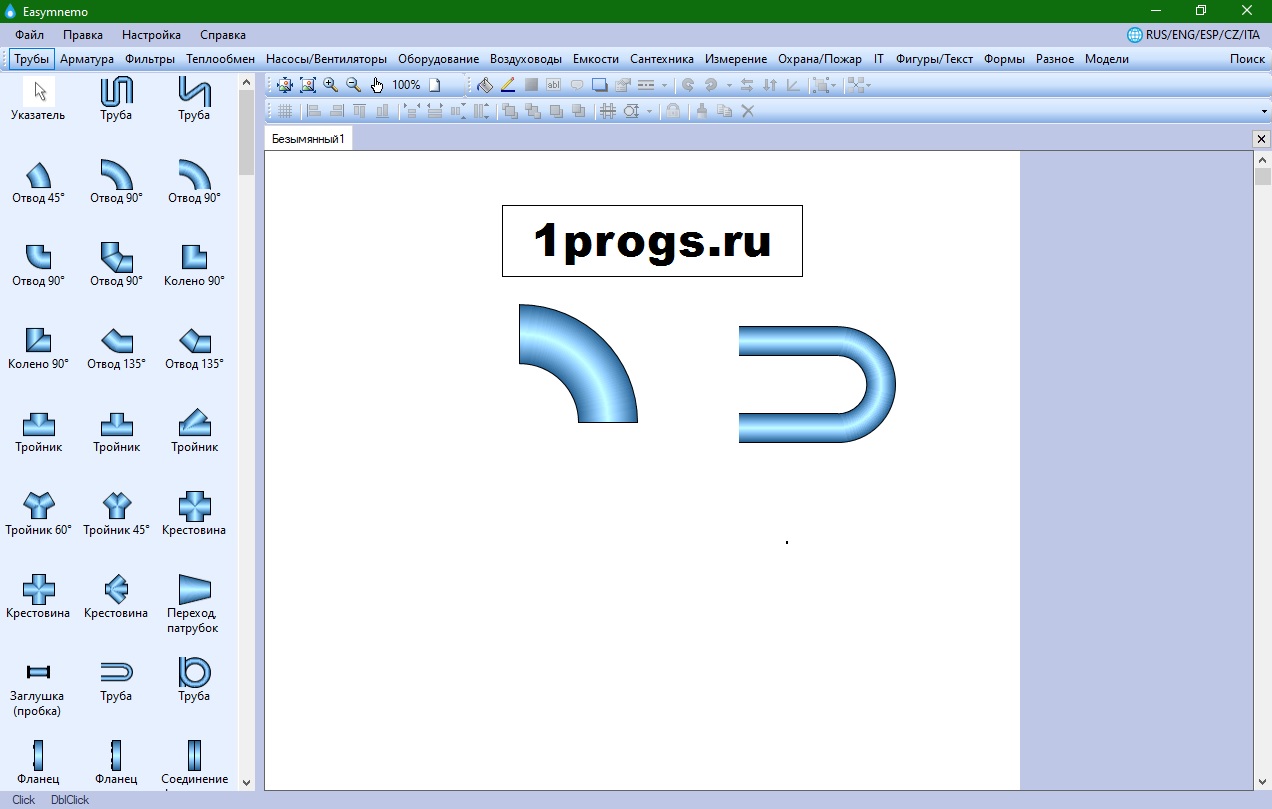Open the Правка menu
This screenshot has height=809, width=1272.
click(82, 35)
